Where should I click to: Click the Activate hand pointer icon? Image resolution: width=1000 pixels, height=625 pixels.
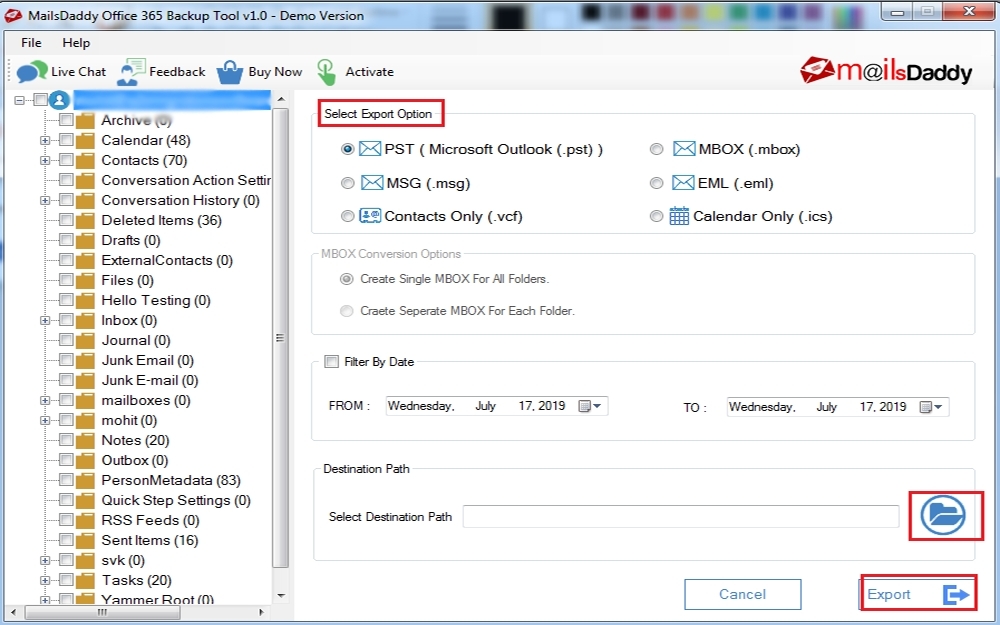(x=326, y=71)
